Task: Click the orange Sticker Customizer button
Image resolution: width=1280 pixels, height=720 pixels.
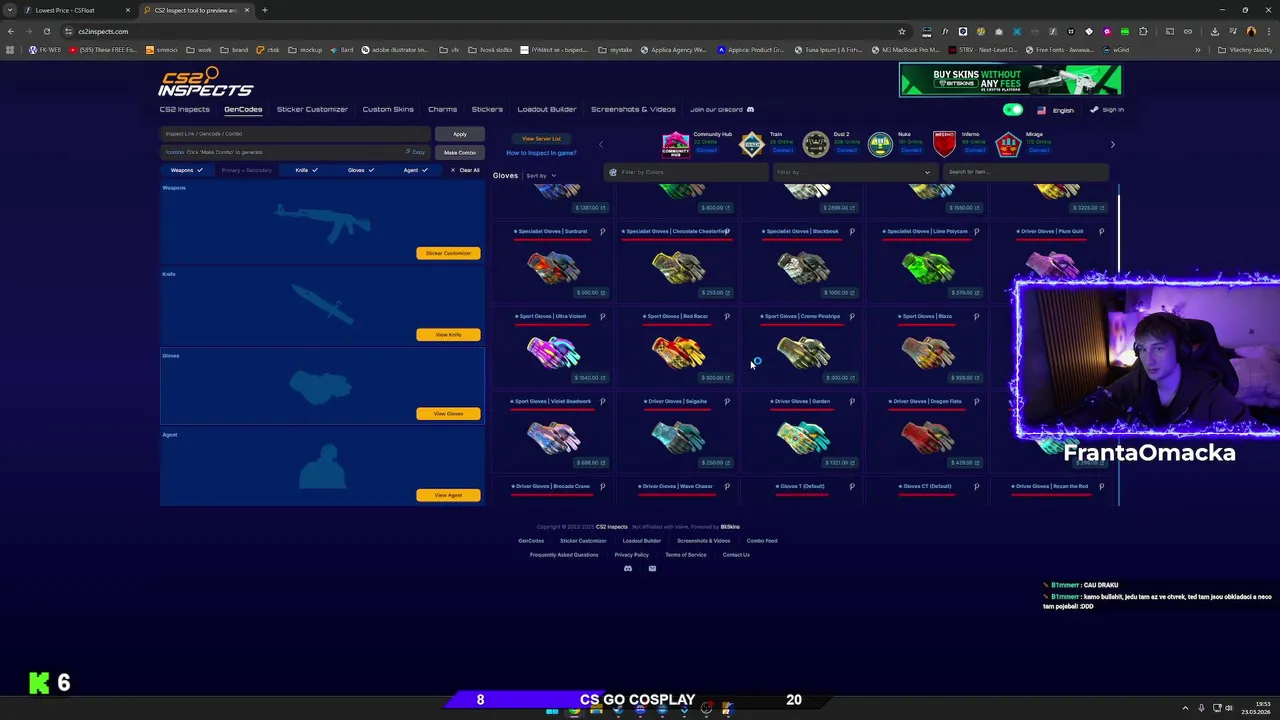Action: tap(448, 253)
